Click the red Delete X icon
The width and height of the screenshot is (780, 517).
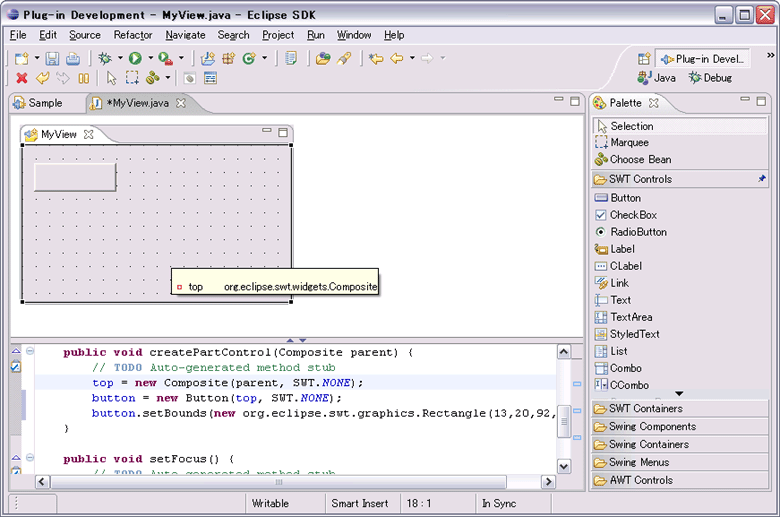pyautogui.click(x=21, y=78)
